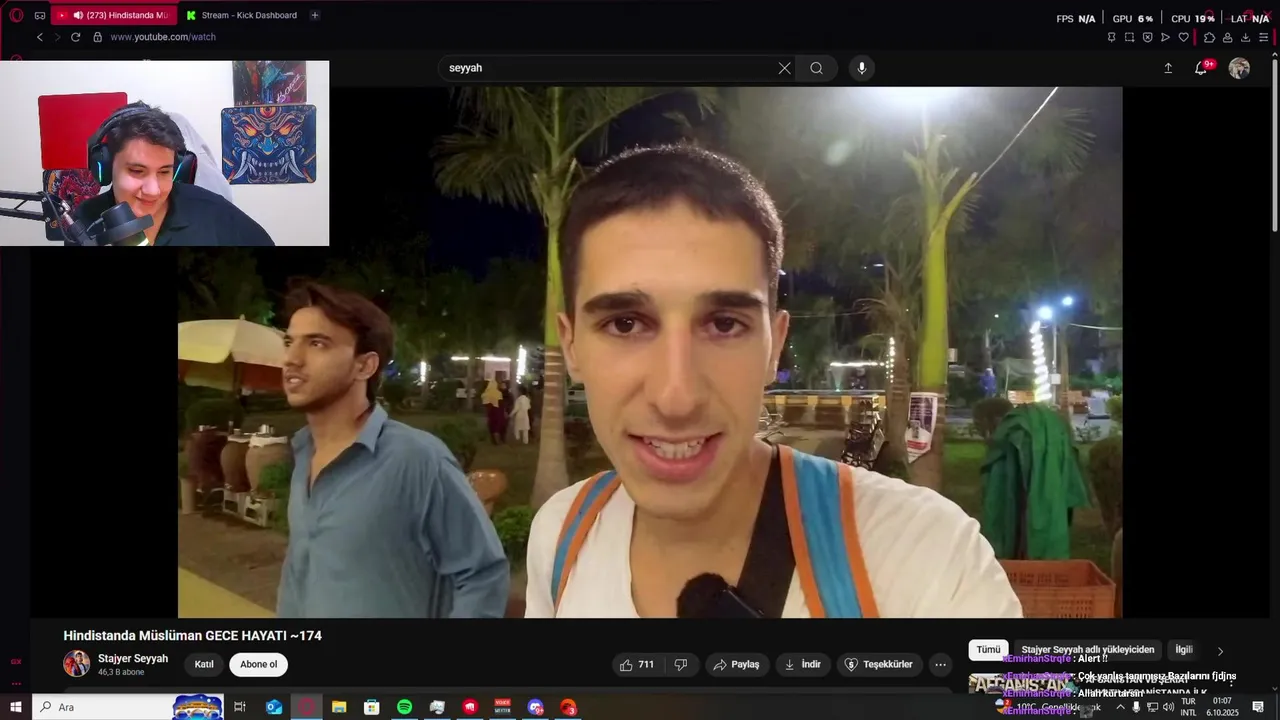The width and height of the screenshot is (1280, 720).
Task: Open the Easy setup sliders icon
Action: click(x=1263, y=37)
